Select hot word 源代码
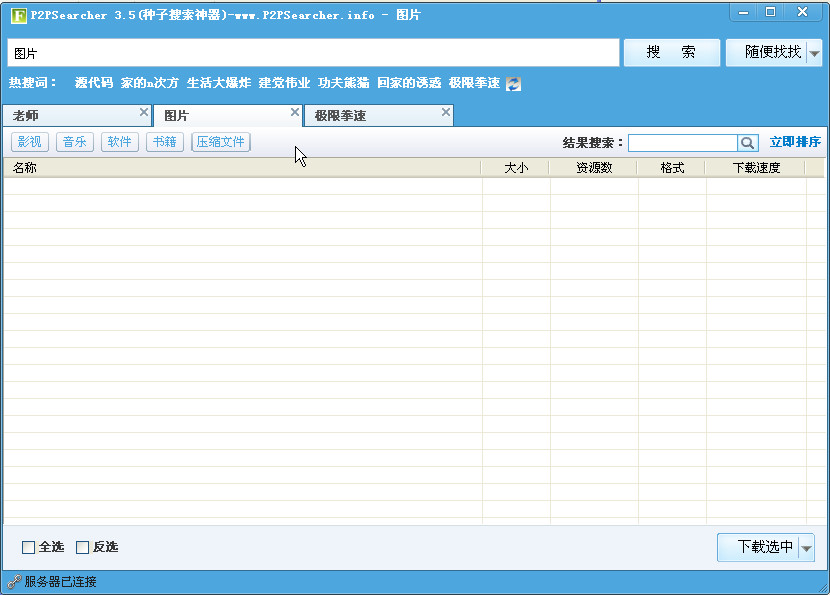This screenshot has height=595, width=830. coord(94,83)
